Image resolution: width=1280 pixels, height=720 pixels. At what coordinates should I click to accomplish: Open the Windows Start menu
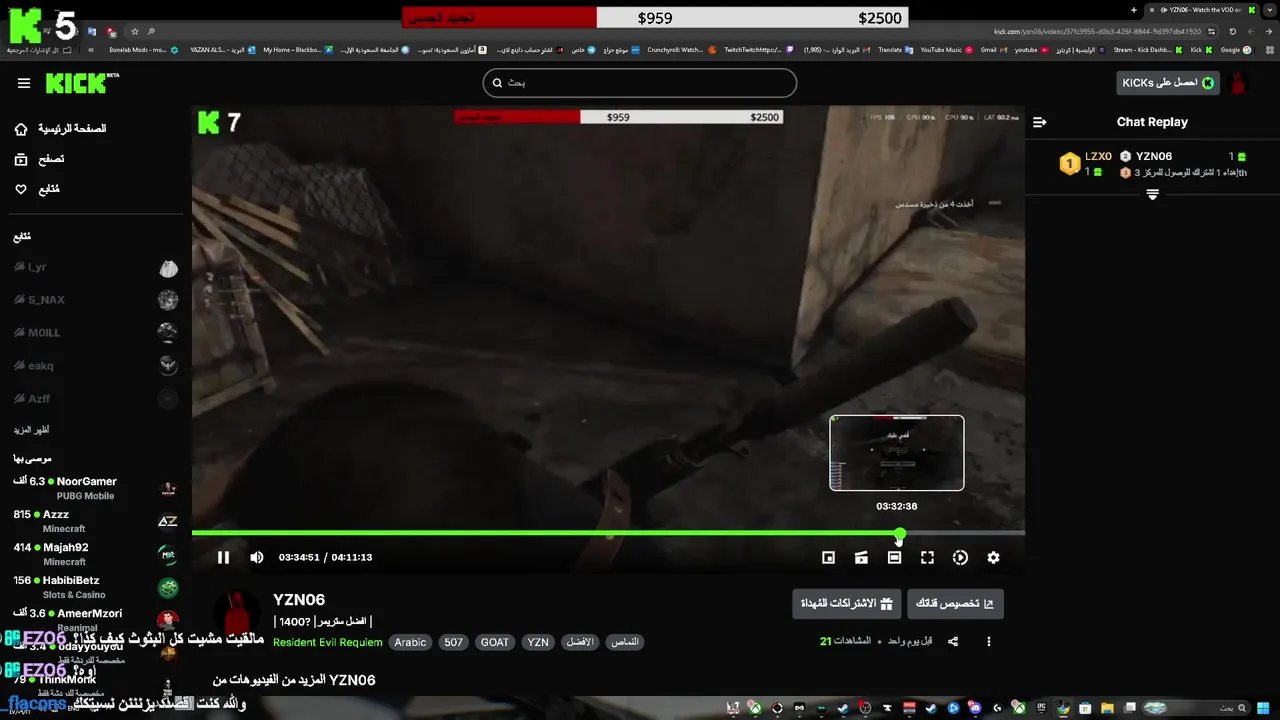coord(1263,708)
